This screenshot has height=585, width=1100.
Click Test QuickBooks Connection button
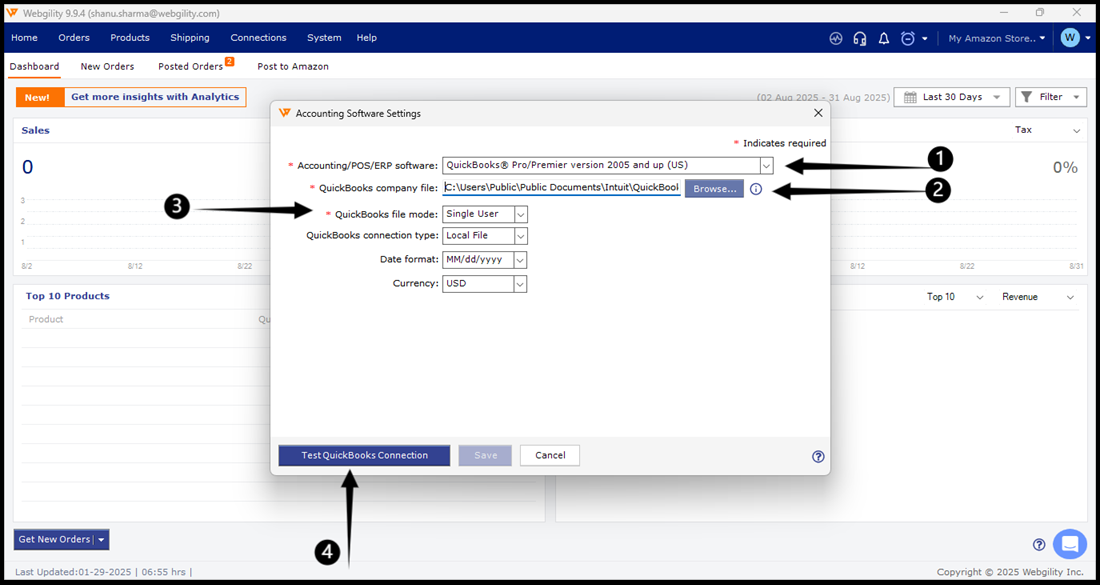pos(364,456)
